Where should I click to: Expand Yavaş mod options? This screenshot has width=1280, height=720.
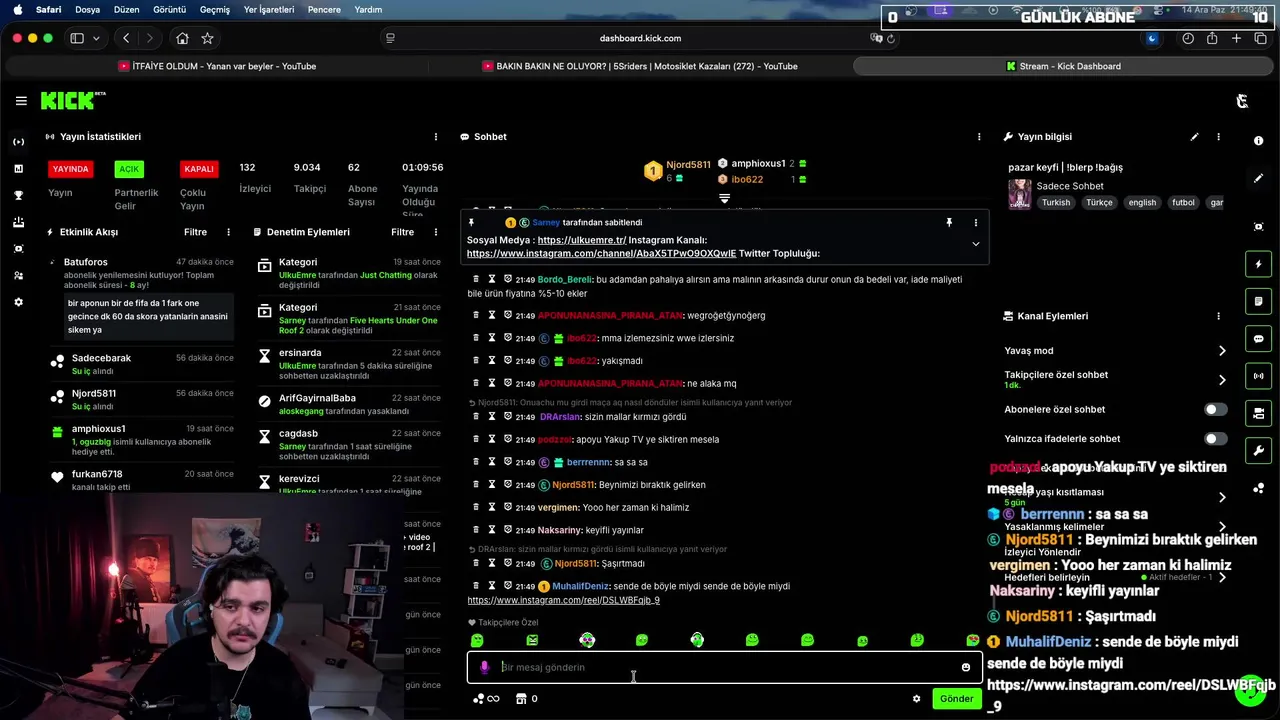[1221, 351]
